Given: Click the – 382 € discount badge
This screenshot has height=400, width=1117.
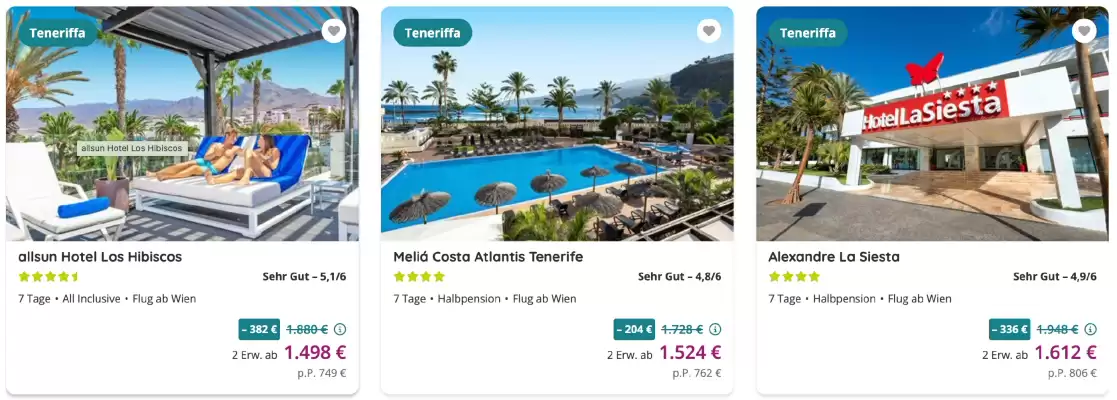Looking at the screenshot, I should pyautogui.click(x=259, y=329).
